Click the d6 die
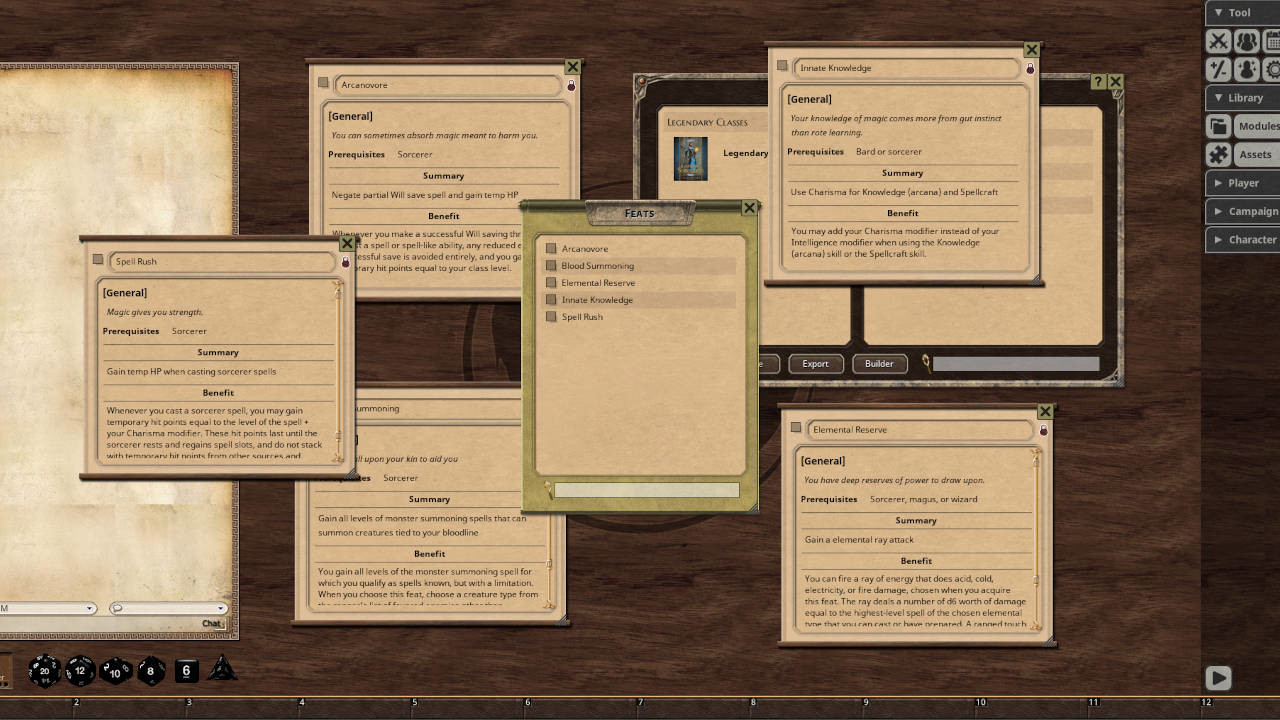The image size is (1280, 720). 187,671
